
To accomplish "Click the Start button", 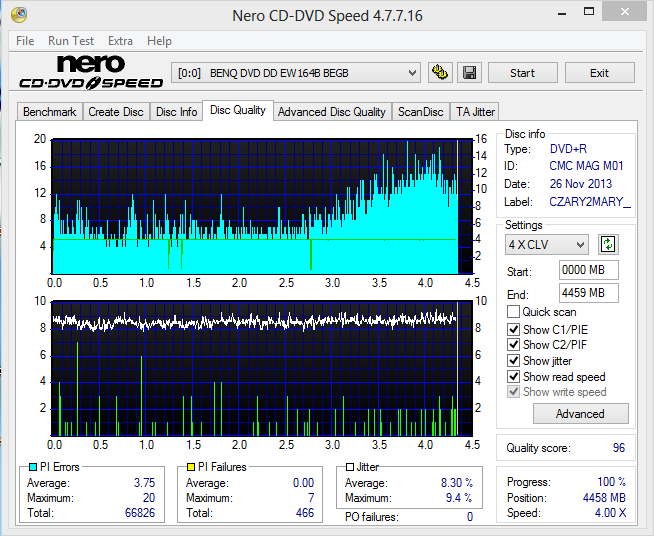I will 523,73.
